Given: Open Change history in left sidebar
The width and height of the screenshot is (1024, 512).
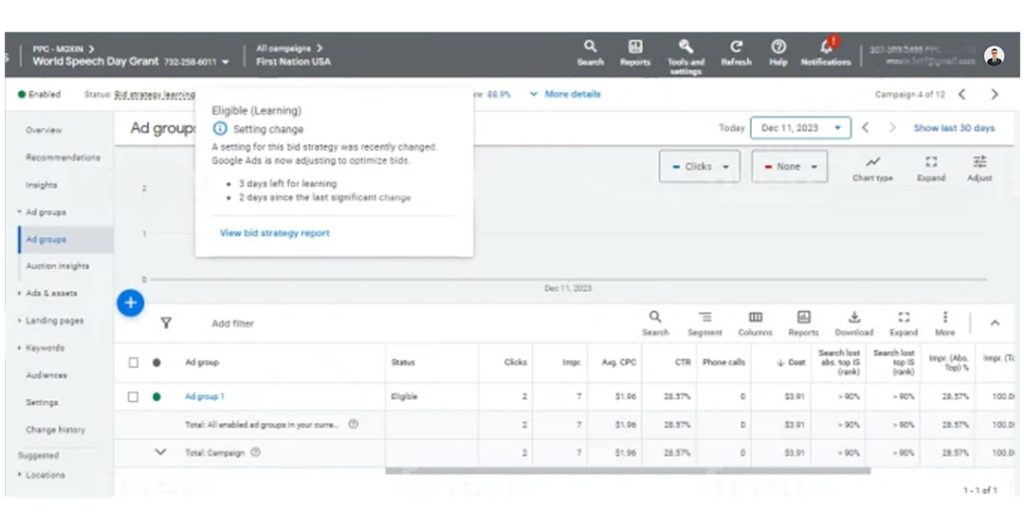Looking at the screenshot, I should point(55,430).
